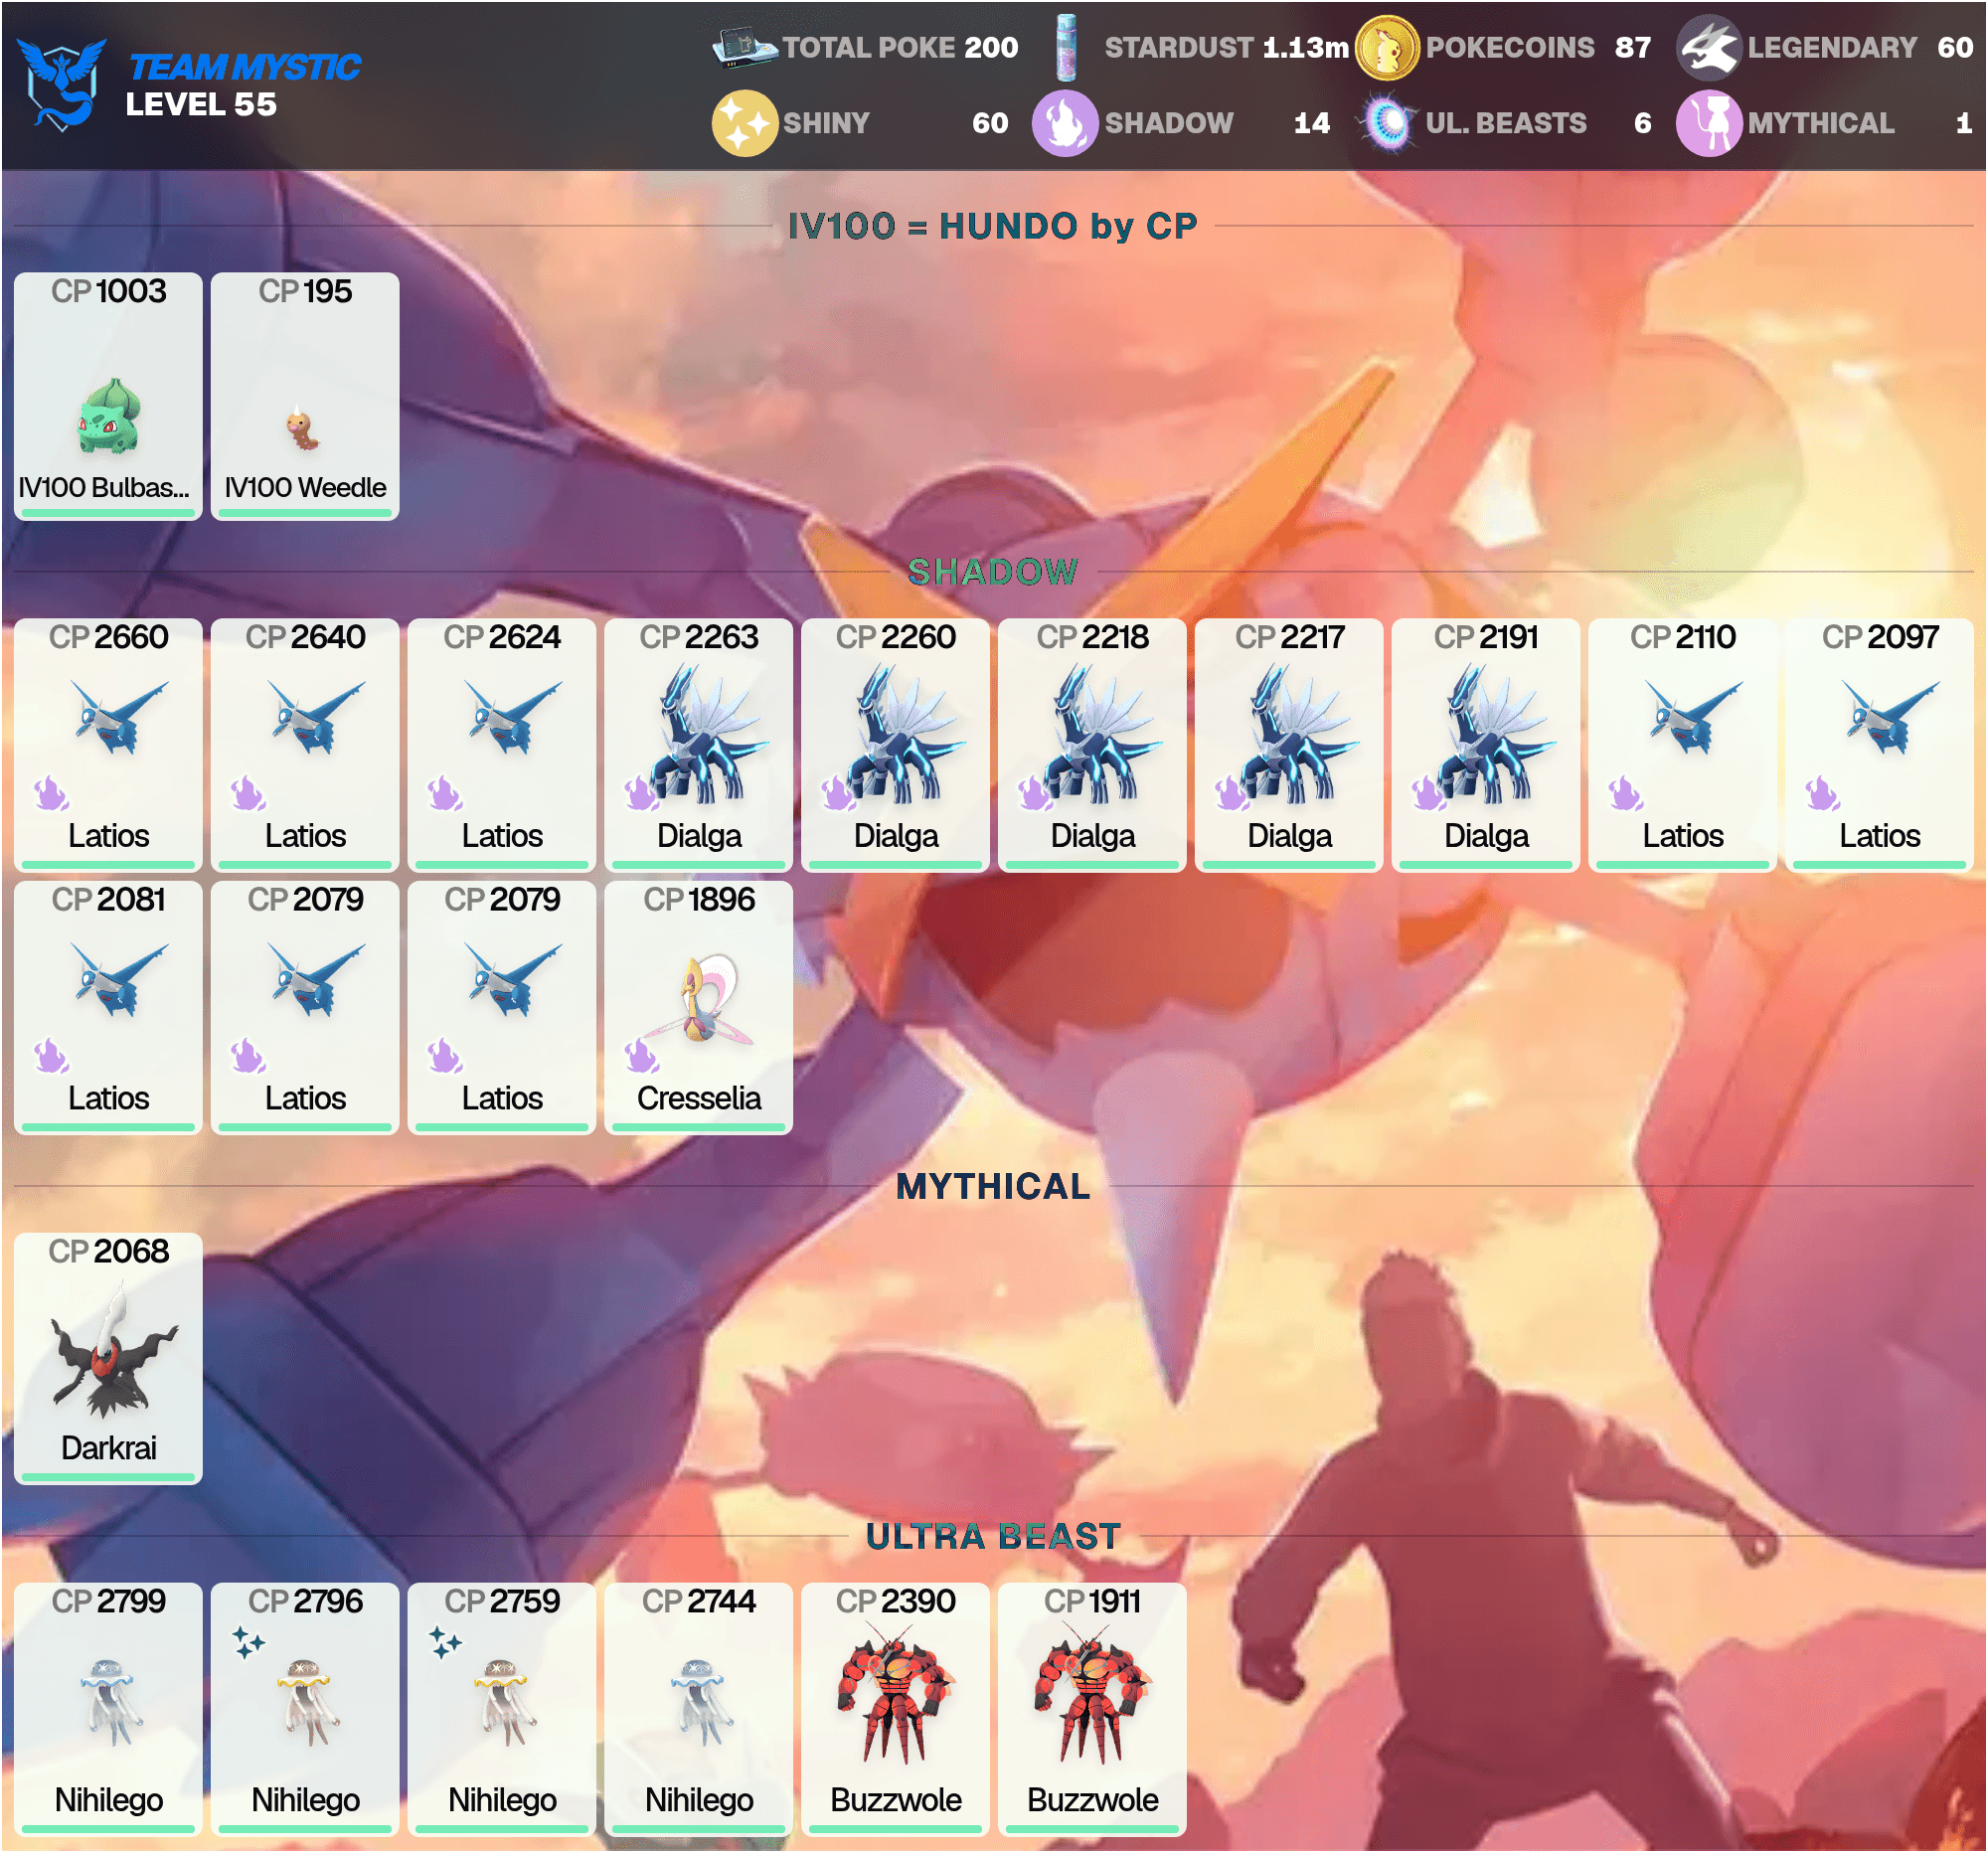Click shiny sparkles on Nihilego CP 2796
The width and height of the screenshot is (1988, 1851).
point(249,1642)
